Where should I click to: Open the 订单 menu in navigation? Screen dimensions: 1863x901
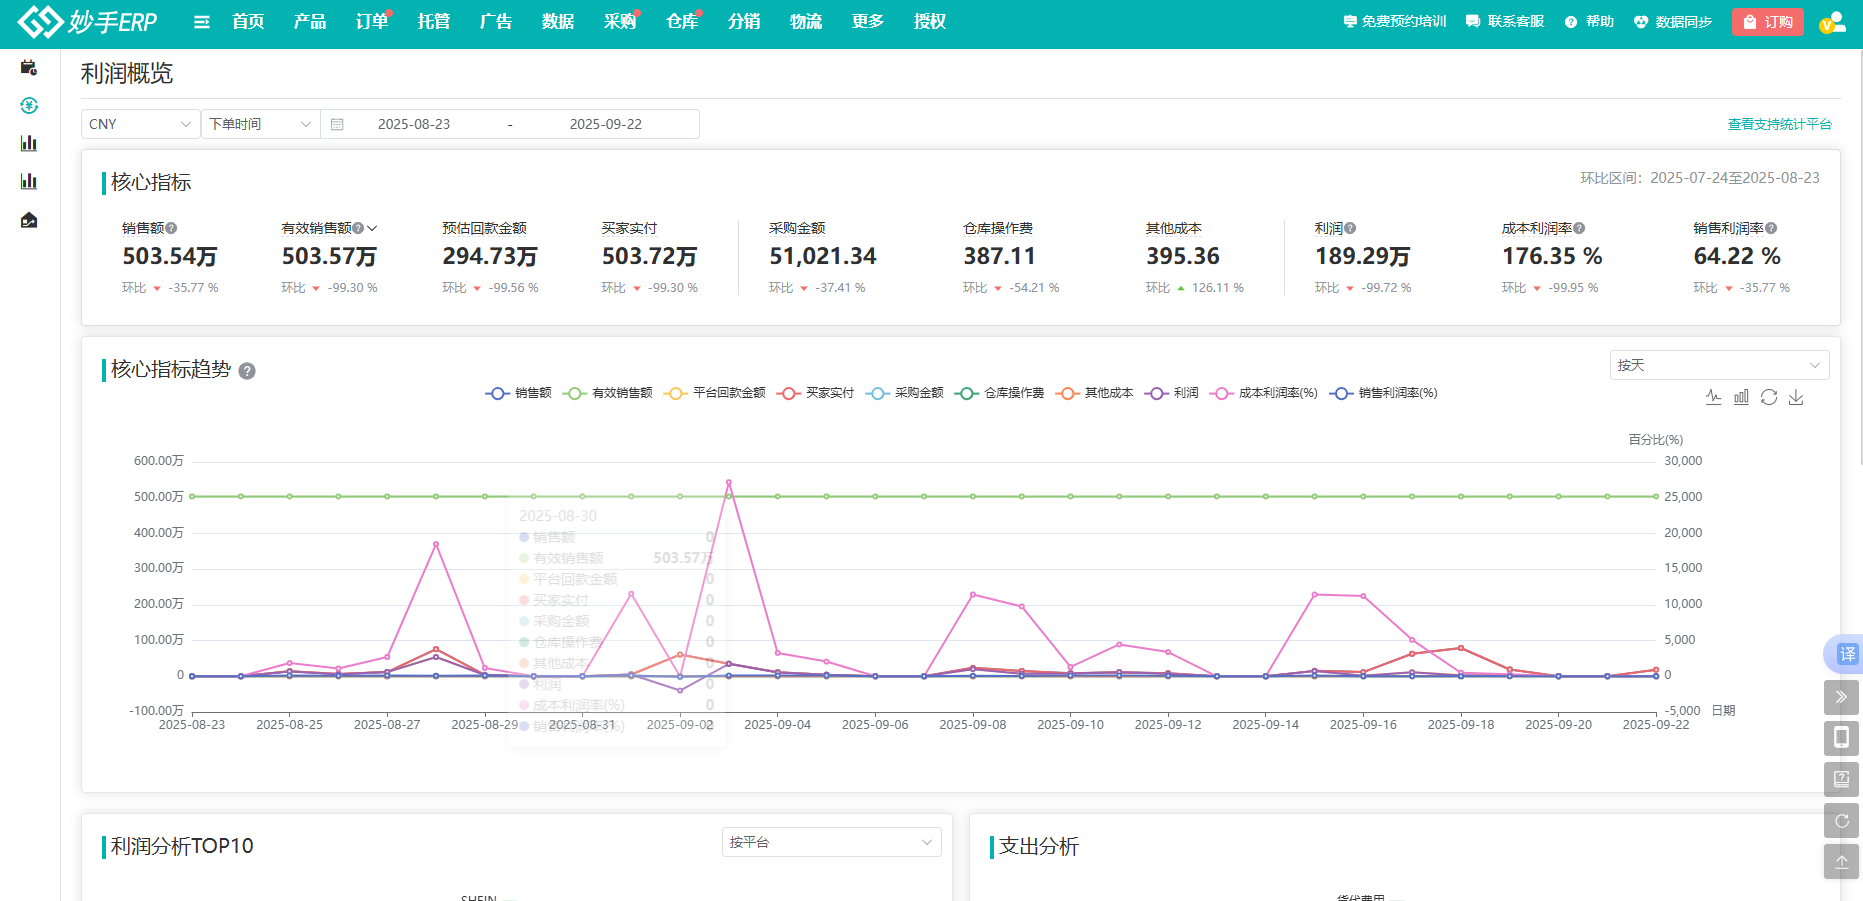coord(371,22)
